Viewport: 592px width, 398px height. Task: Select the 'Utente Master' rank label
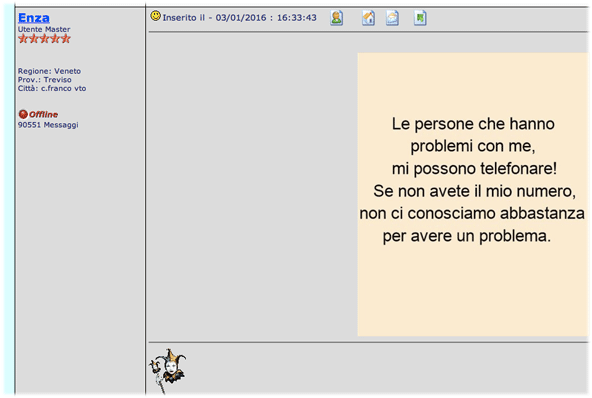tap(44, 29)
